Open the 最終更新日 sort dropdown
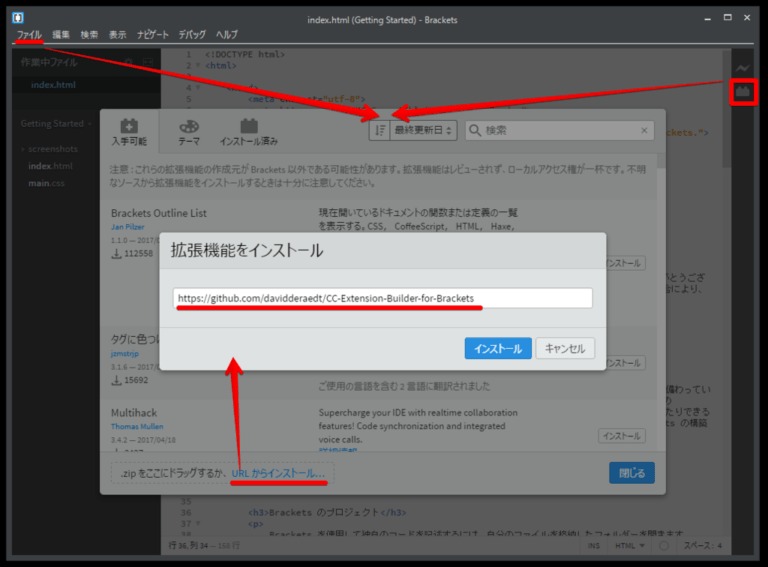 pyautogui.click(x=425, y=130)
